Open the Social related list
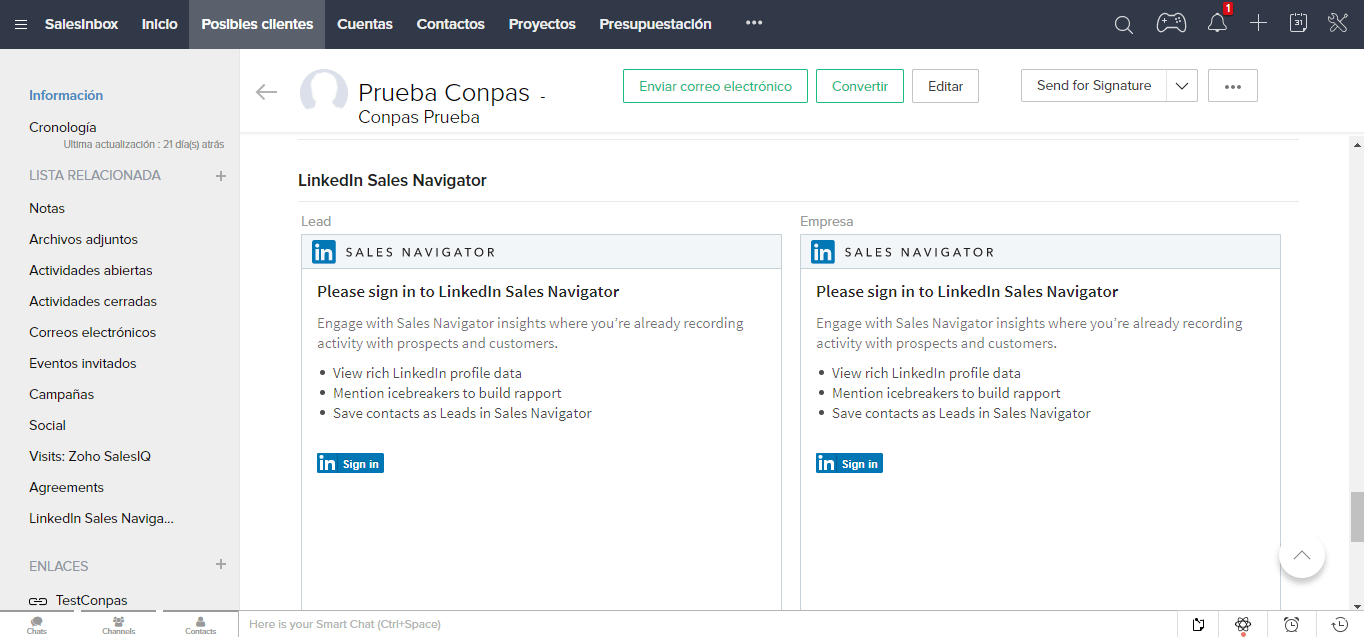 (x=47, y=425)
